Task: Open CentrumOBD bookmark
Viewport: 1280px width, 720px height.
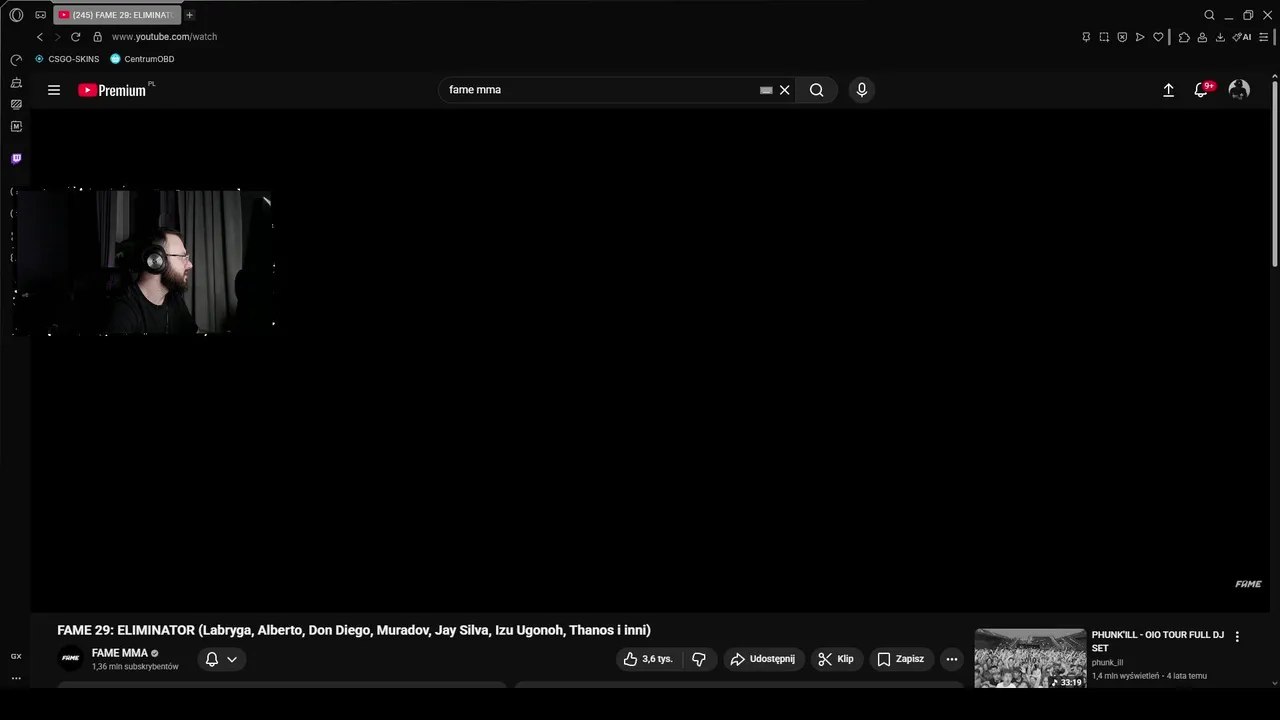Action: [142, 59]
